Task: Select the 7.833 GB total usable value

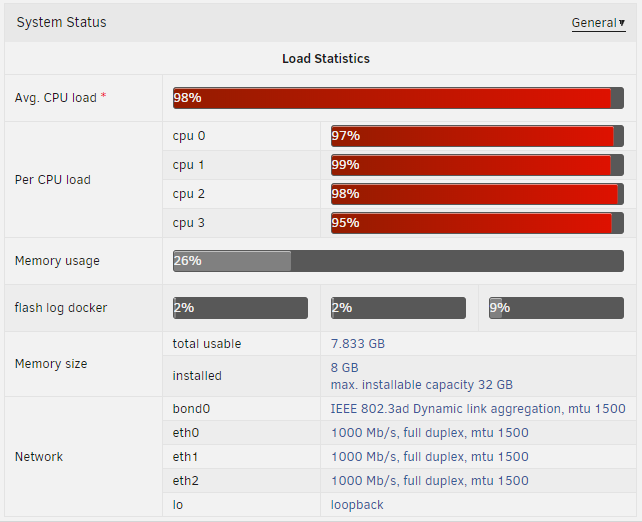Action: click(x=358, y=343)
